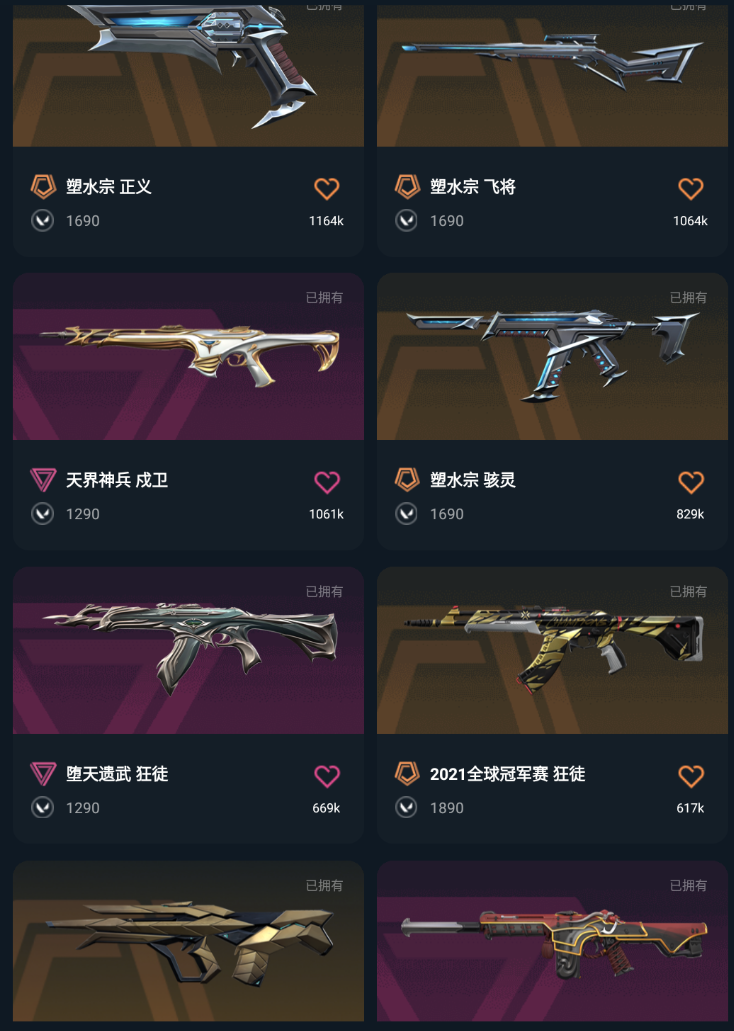This screenshot has height=1031, width=734.
Task: Favorite the 堕天遗武 狂徒 skin
Action: coord(326,776)
